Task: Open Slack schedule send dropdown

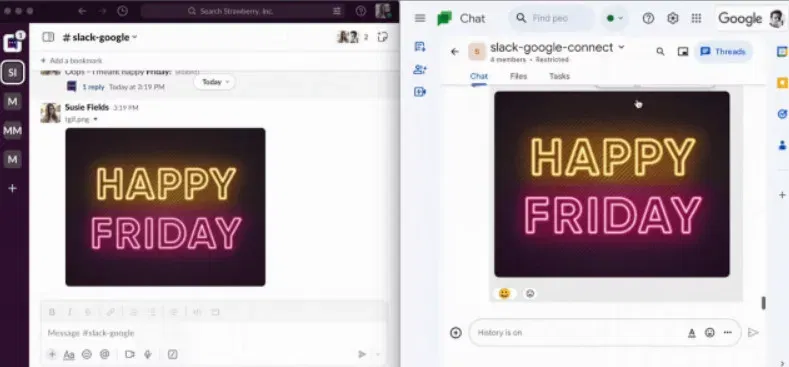Action: [x=378, y=354]
